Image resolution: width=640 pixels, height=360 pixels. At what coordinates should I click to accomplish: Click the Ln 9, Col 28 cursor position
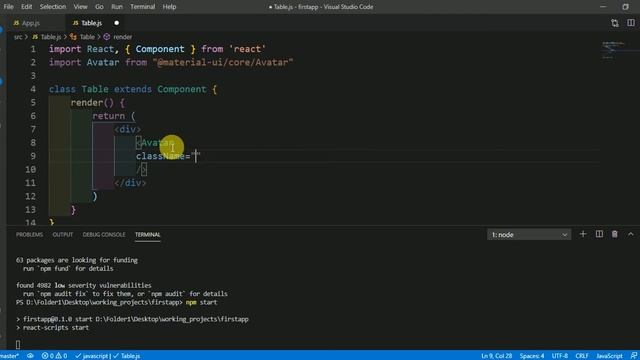pos(496,356)
